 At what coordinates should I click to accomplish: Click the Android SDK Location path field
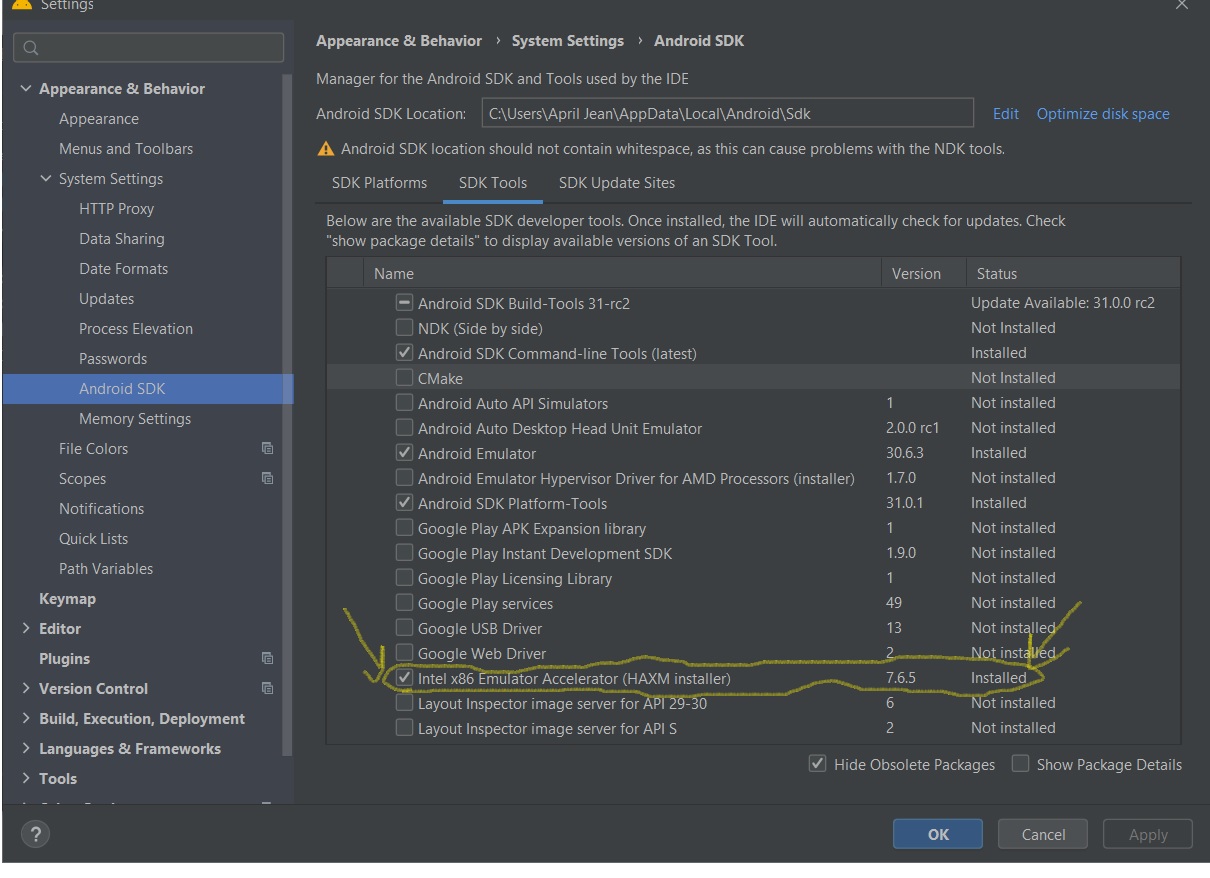click(x=727, y=114)
